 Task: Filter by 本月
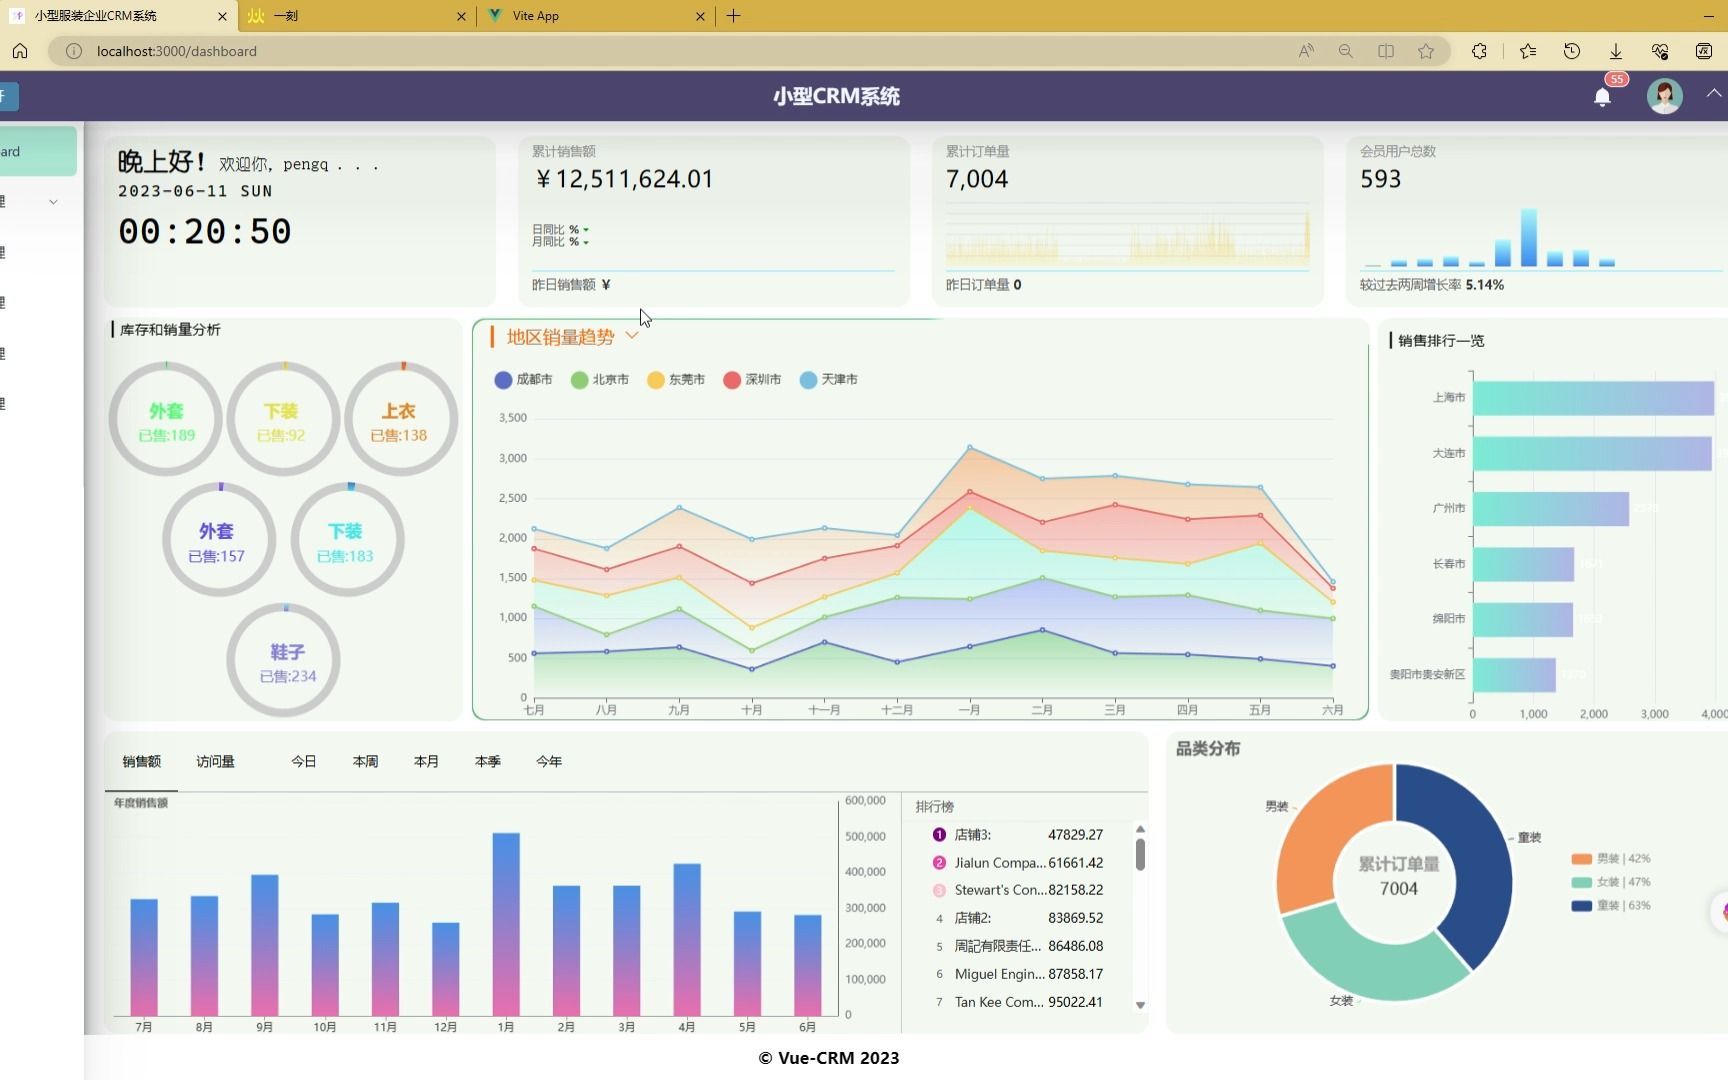426,762
